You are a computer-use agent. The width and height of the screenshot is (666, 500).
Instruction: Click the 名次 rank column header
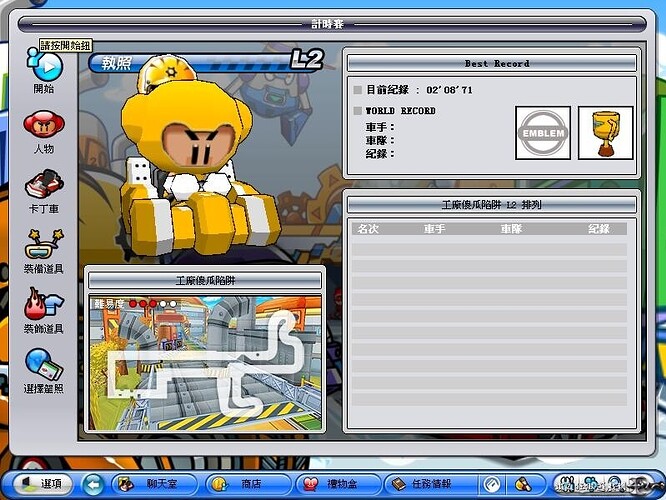(368, 229)
